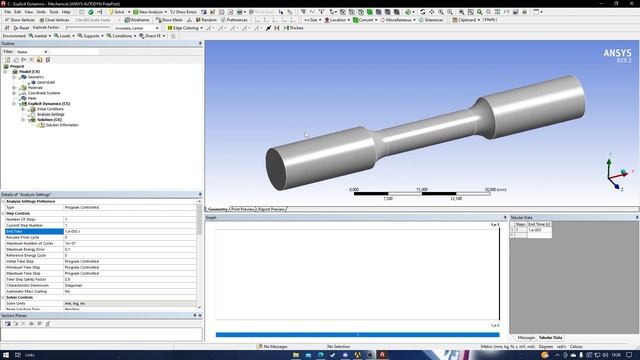Open the Miscellaneous dropdown
The width and height of the screenshot is (640, 360).
[398, 20]
